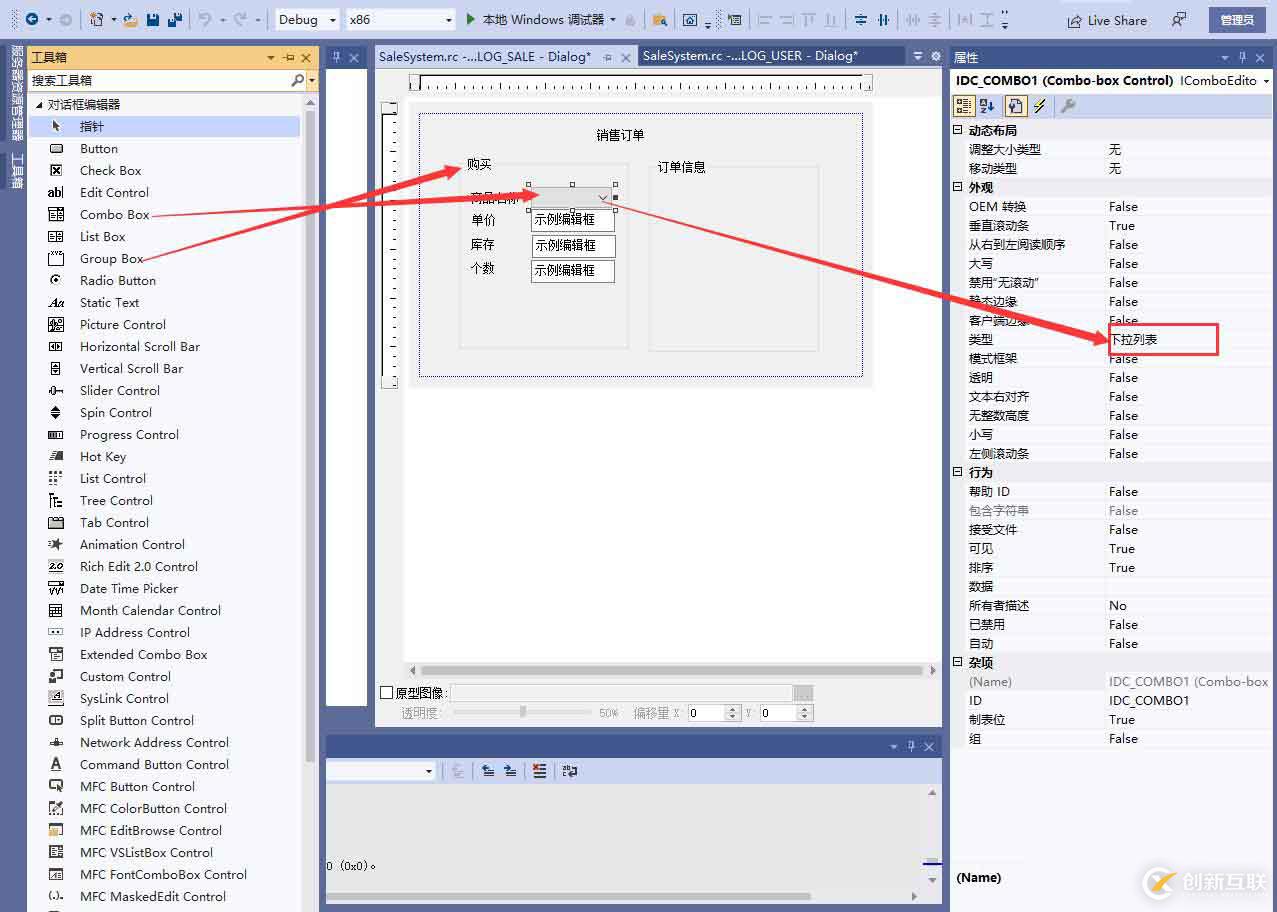Click the combo box dropdown arrow in the dialog design
This screenshot has width=1277, height=912.
coord(603,198)
